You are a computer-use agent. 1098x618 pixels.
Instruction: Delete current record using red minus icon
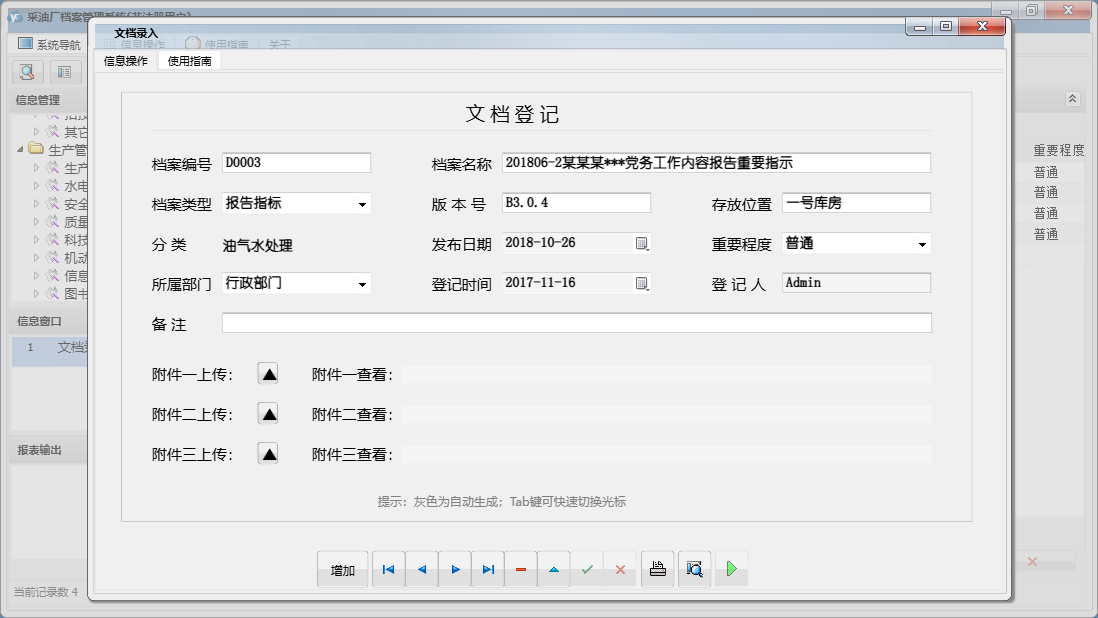click(x=521, y=568)
